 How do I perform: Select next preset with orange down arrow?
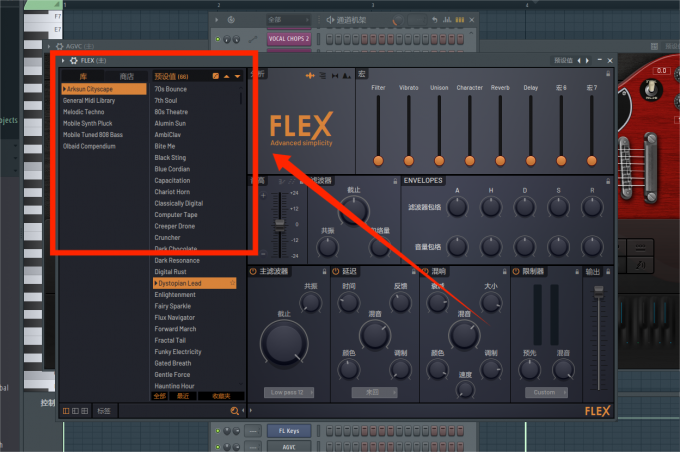point(237,76)
